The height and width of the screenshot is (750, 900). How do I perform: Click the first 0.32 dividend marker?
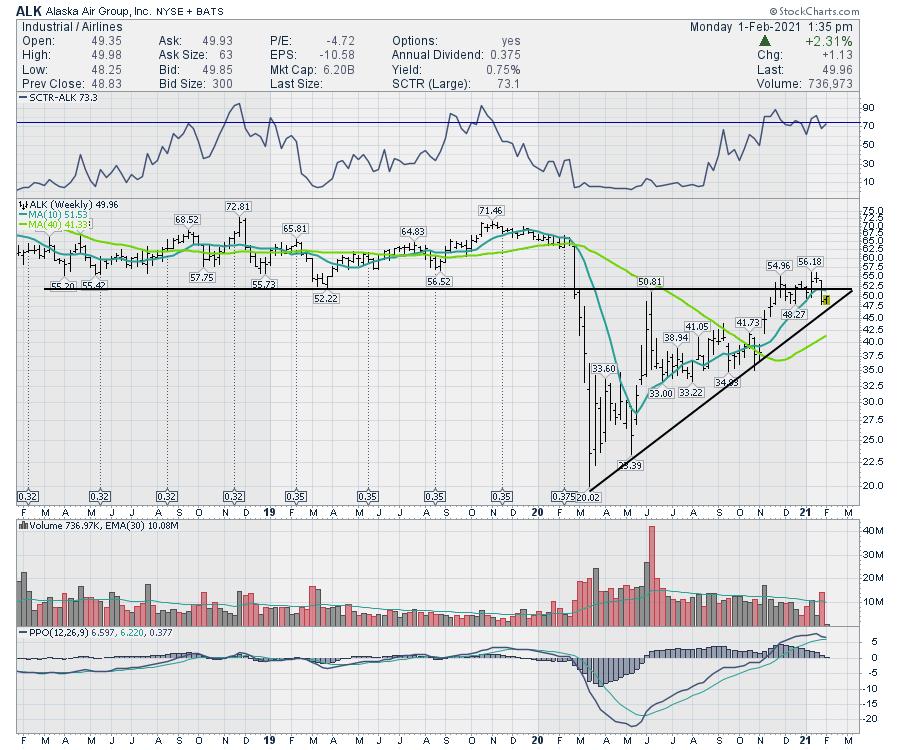click(29, 496)
